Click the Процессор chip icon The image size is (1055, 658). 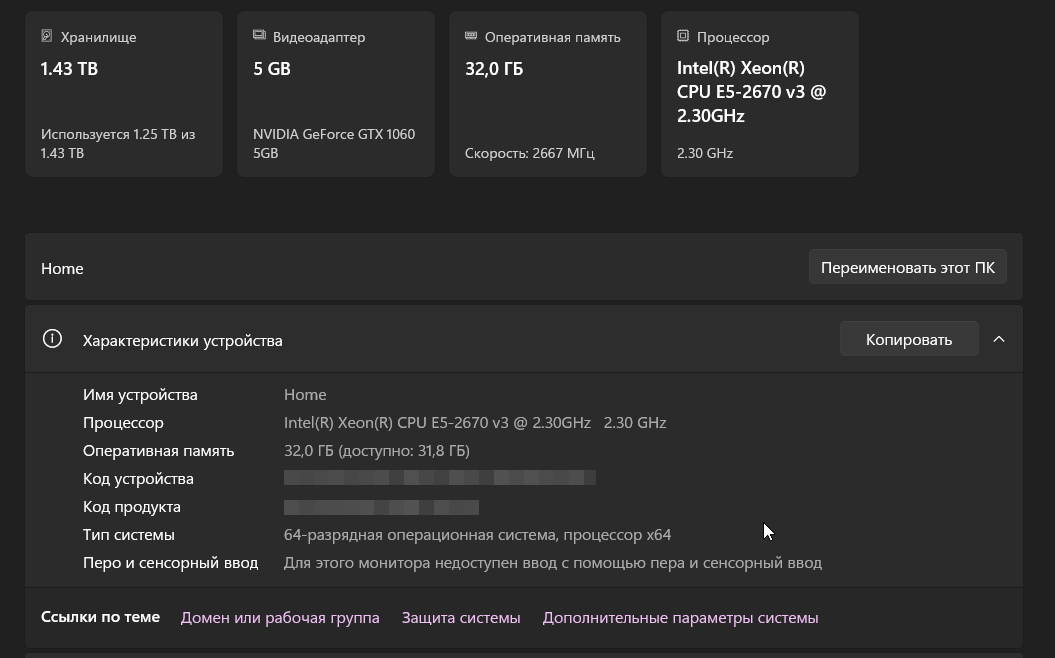(683, 36)
